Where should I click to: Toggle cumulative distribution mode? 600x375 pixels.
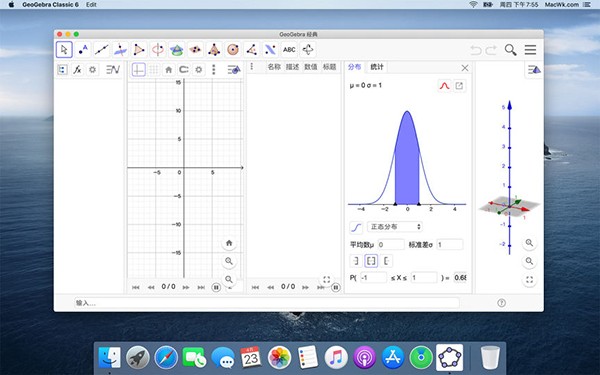(356, 227)
